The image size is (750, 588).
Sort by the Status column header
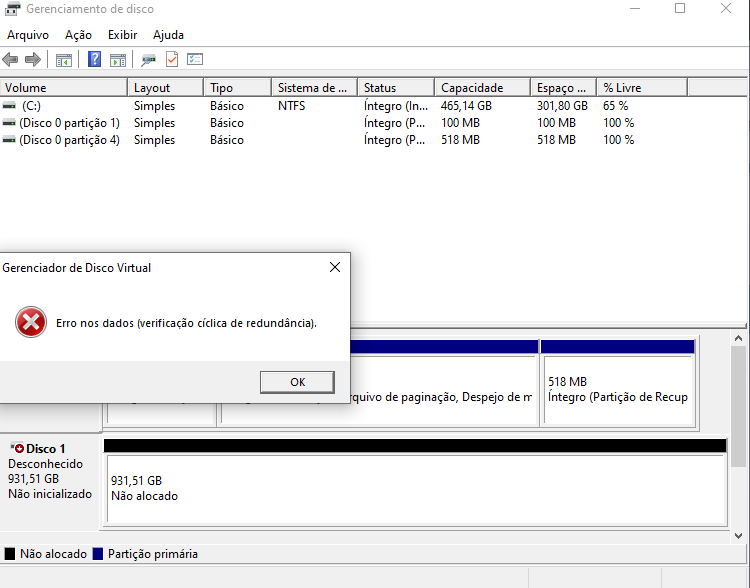(396, 88)
